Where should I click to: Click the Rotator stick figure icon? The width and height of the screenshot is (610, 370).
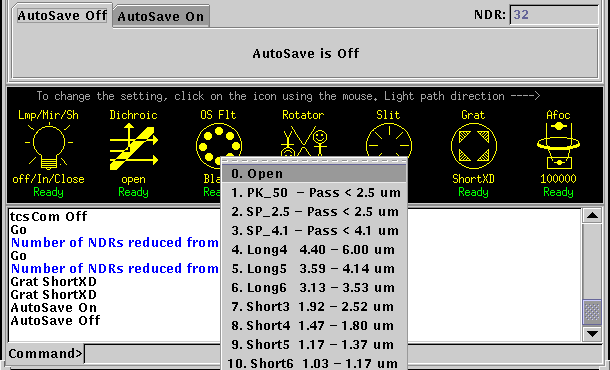(304, 141)
